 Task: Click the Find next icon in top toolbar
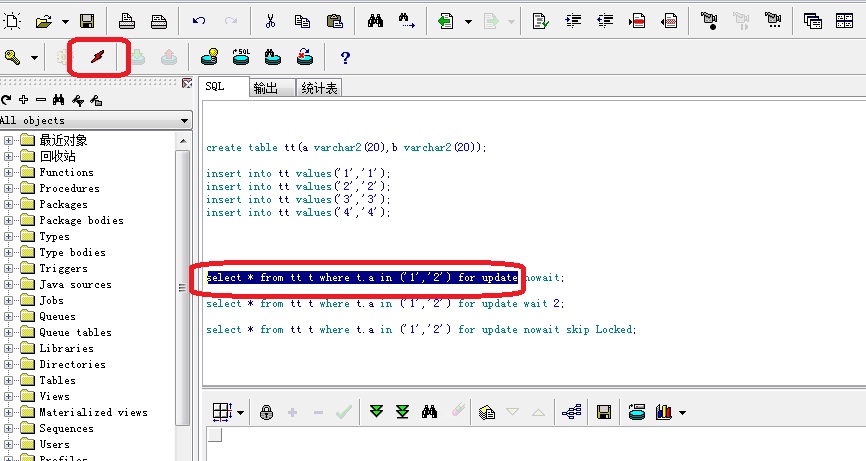[x=407, y=21]
